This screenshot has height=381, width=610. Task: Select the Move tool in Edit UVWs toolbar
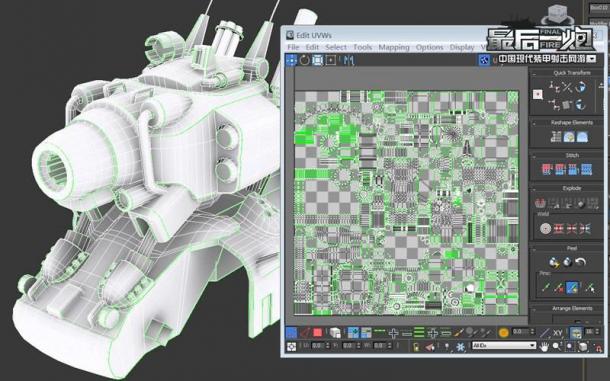[x=291, y=60]
